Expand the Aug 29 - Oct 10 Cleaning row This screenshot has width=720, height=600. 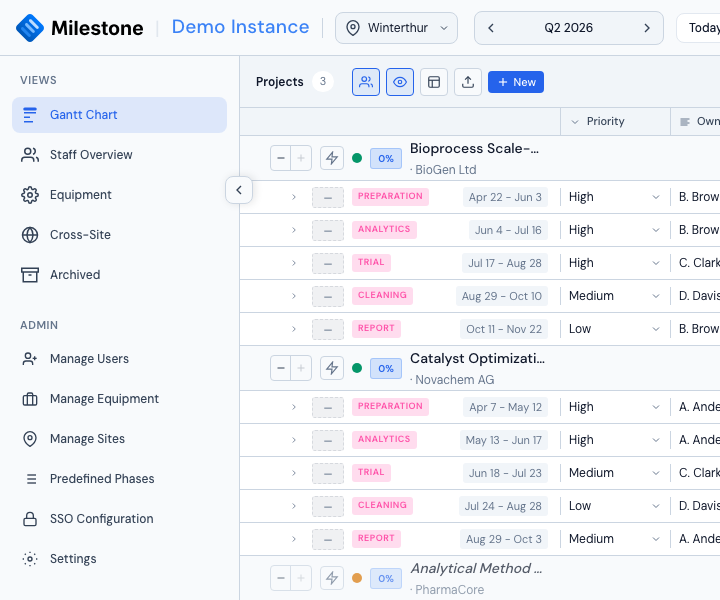[x=294, y=297]
